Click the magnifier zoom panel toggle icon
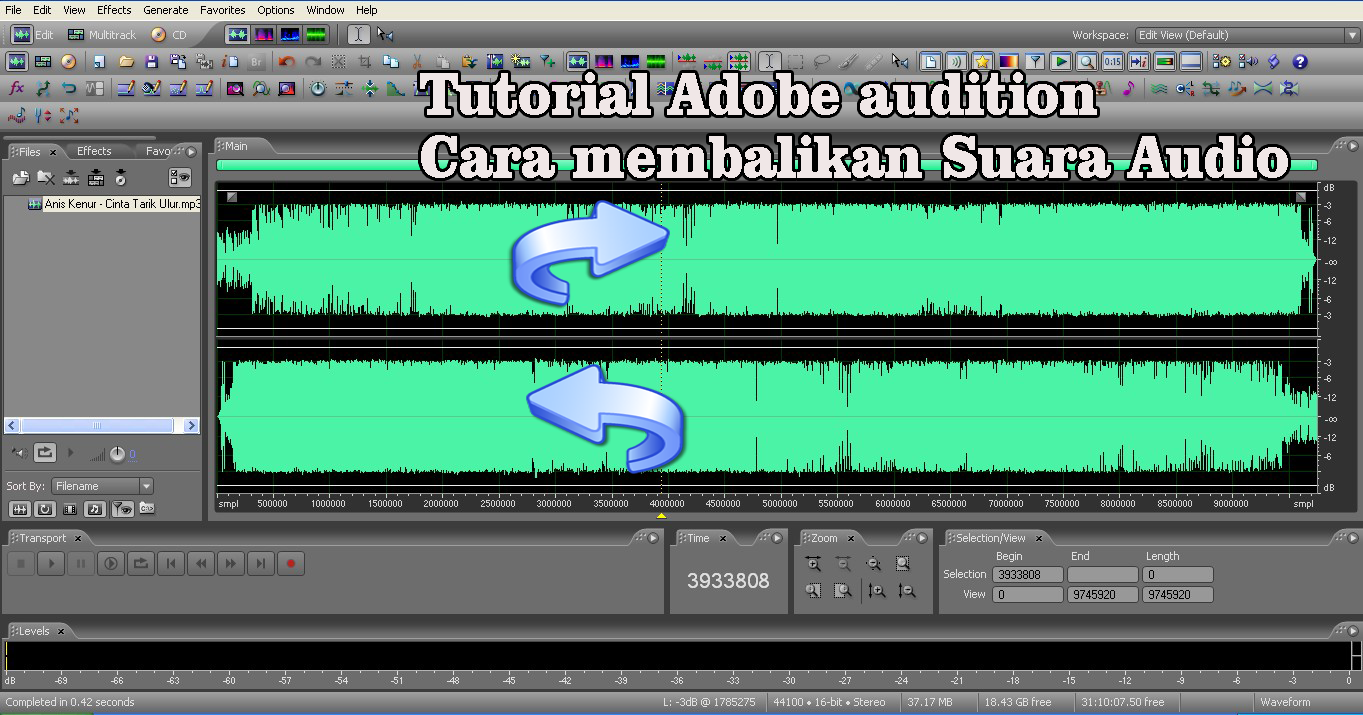This screenshot has width=1363, height=715. [1087, 62]
